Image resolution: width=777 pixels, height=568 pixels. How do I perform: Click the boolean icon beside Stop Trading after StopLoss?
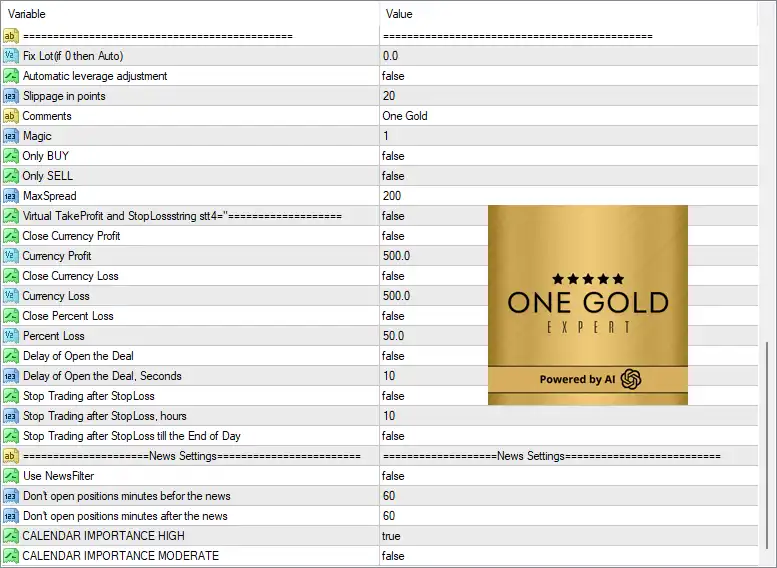pyautogui.click(x=10, y=396)
